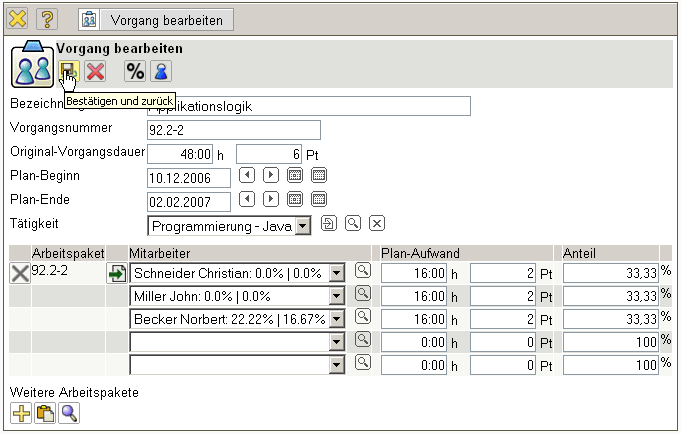Open the Tätigkeit dropdown 'Programmierung - Java'

pos(303,226)
